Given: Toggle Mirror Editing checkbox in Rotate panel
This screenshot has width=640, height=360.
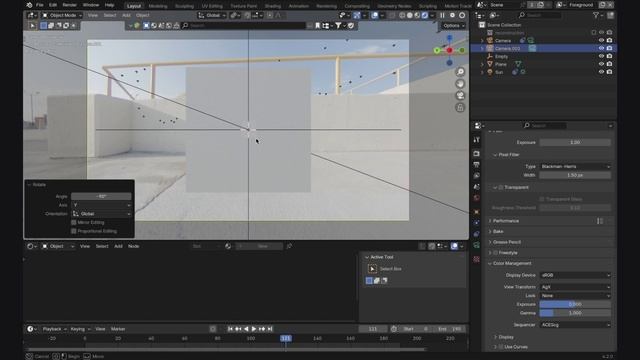Looking at the screenshot, I should coord(73,222).
